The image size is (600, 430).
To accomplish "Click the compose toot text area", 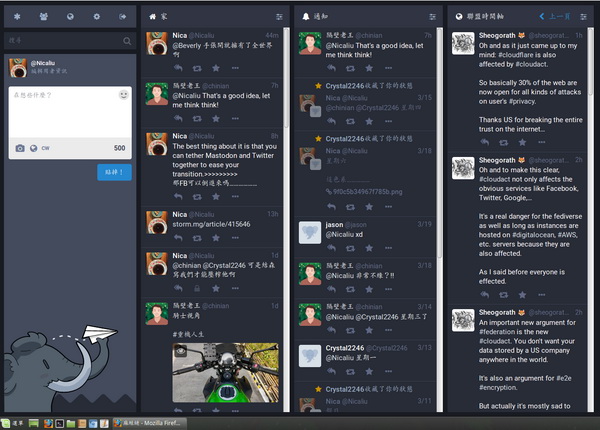I will [x=70, y=112].
